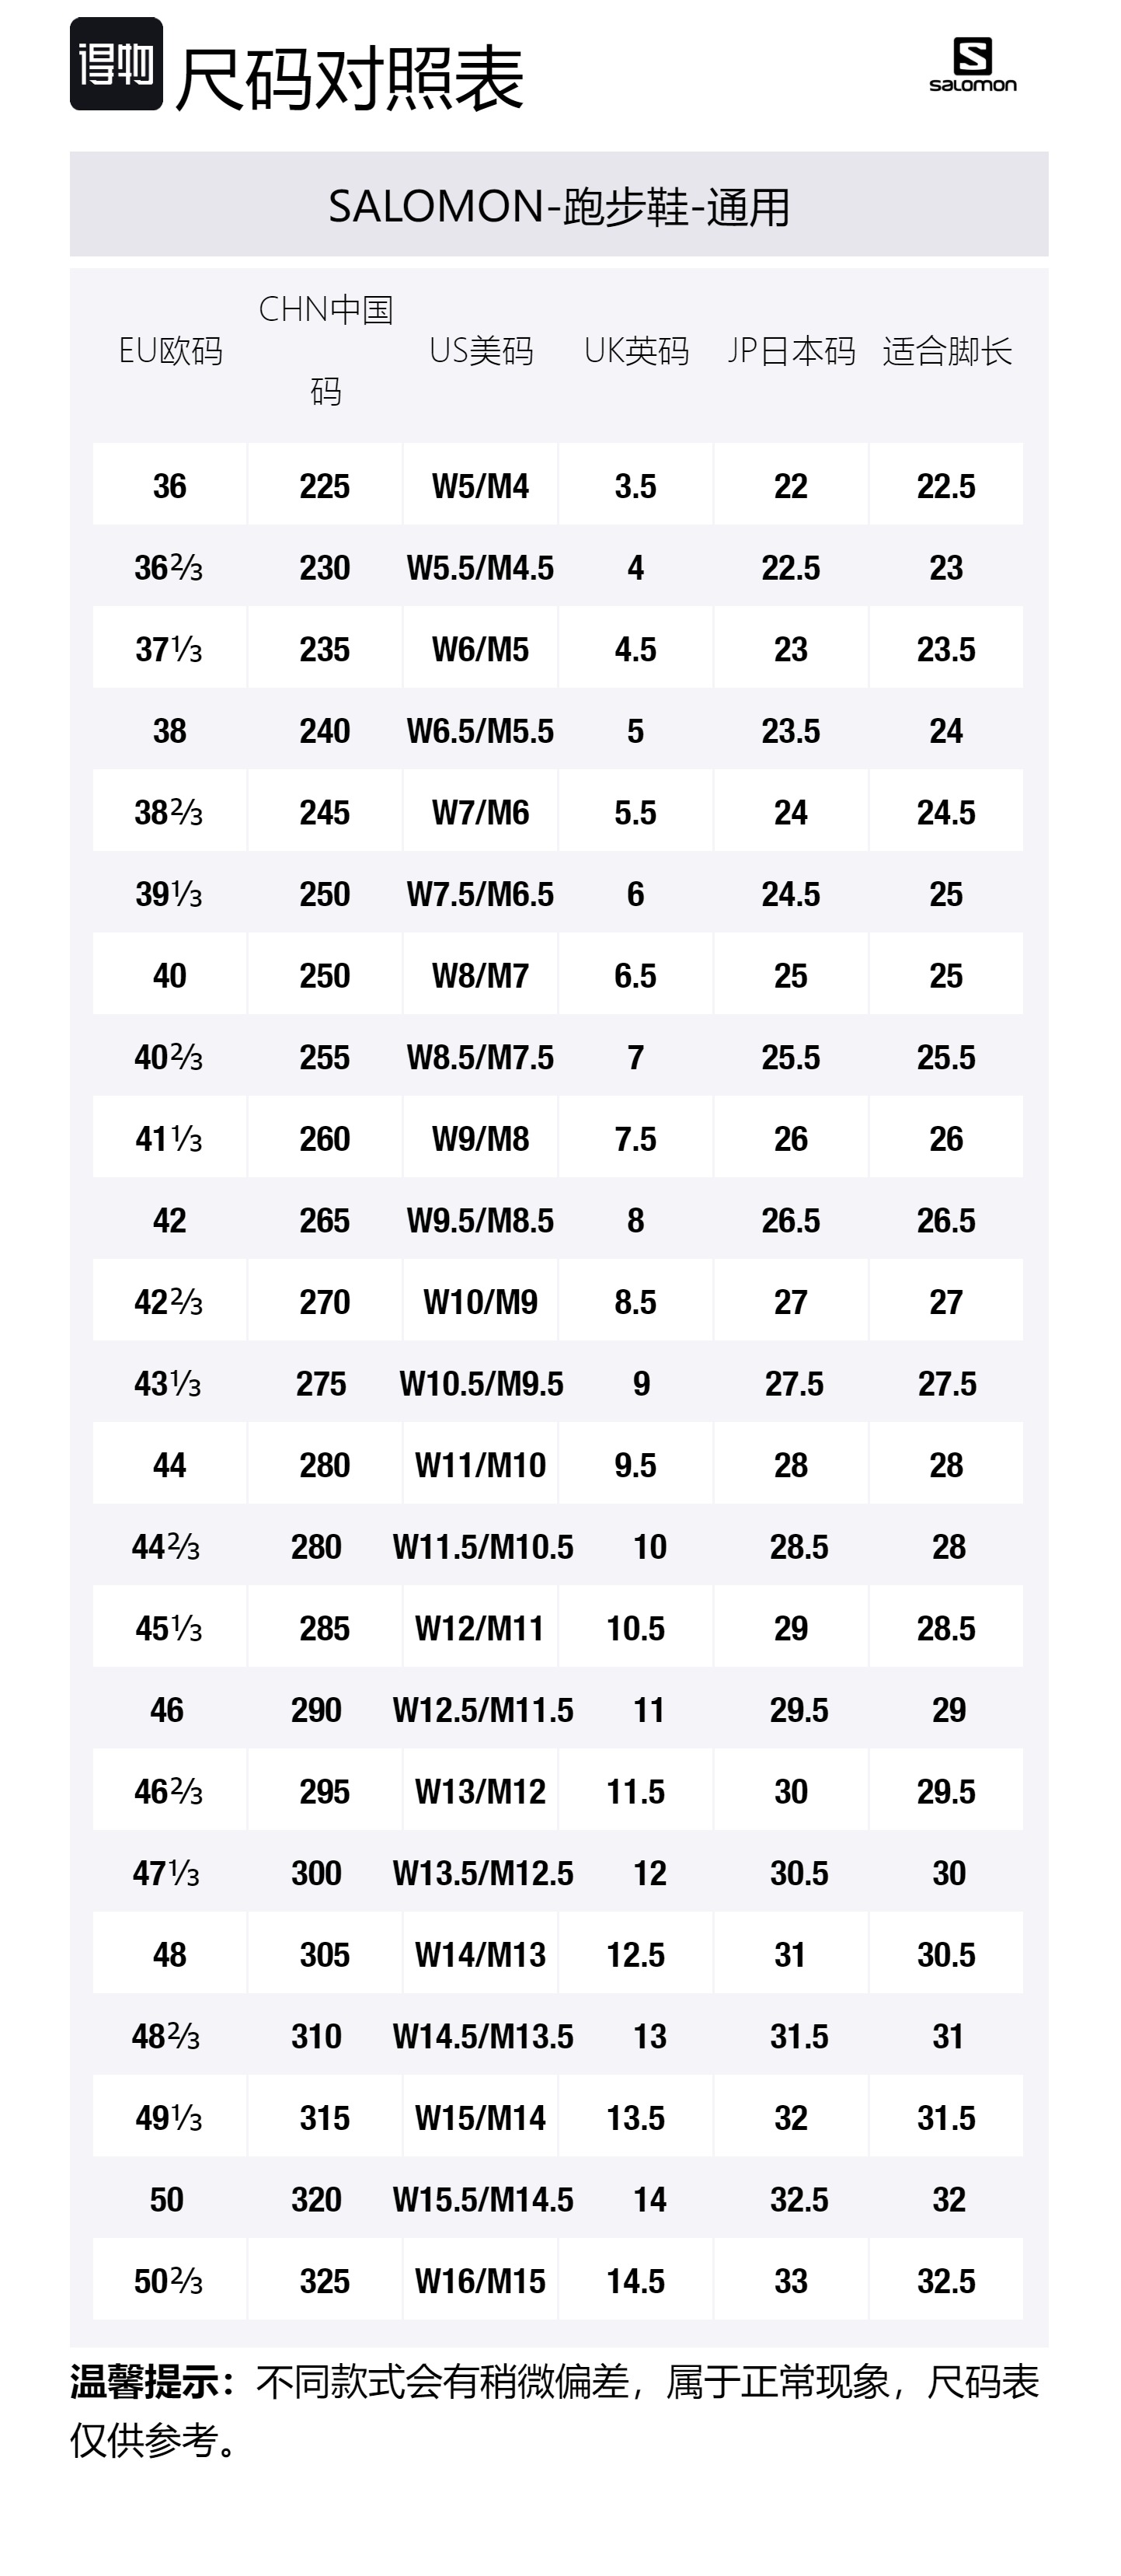Screen dimensions: 1121x2576
Task: Select the W10.5/M9.5 size cell
Action: [481, 1383]
